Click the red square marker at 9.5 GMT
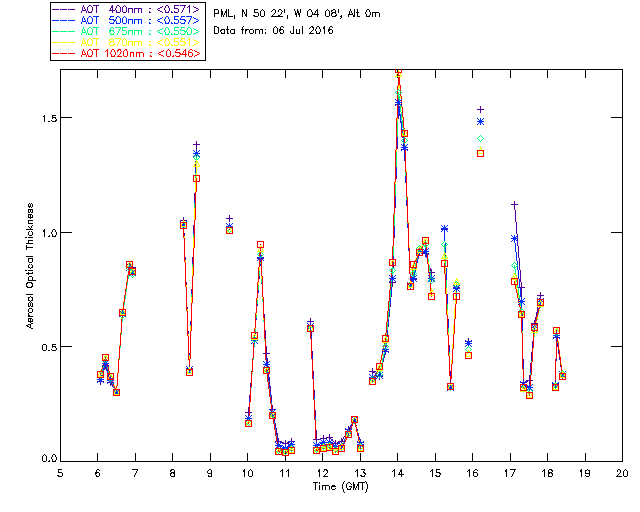This screenshot has width=640, height=512. tap(229, 229)
